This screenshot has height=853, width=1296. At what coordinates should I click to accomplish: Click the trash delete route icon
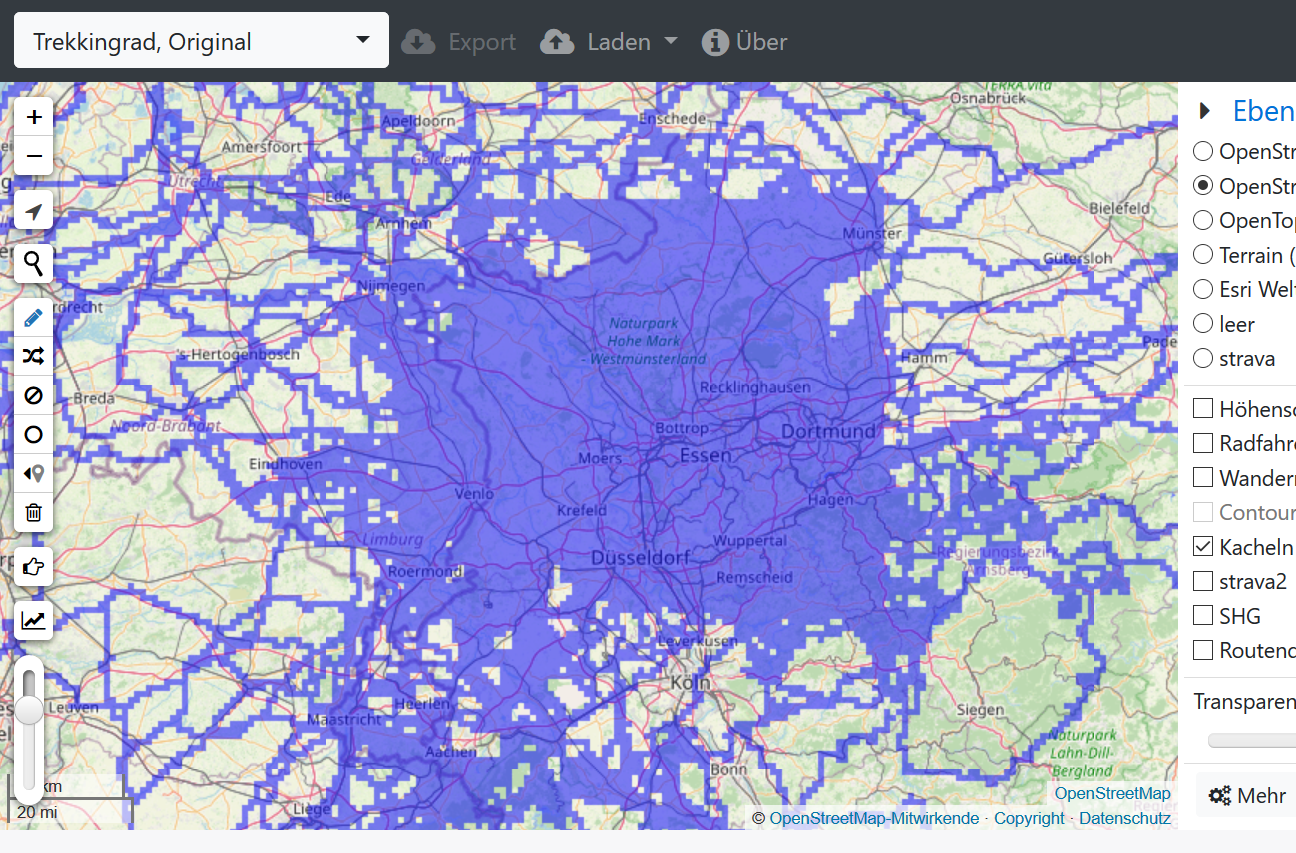34,513
